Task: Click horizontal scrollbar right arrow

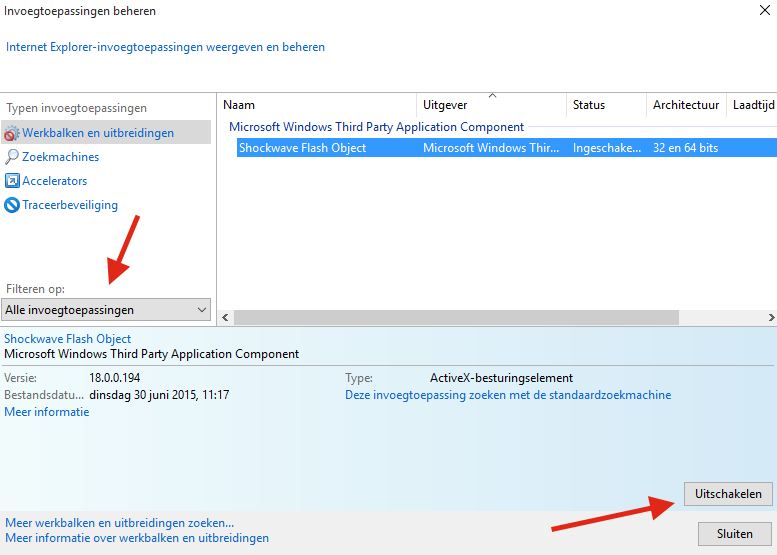Action: [x=769, y=317]
